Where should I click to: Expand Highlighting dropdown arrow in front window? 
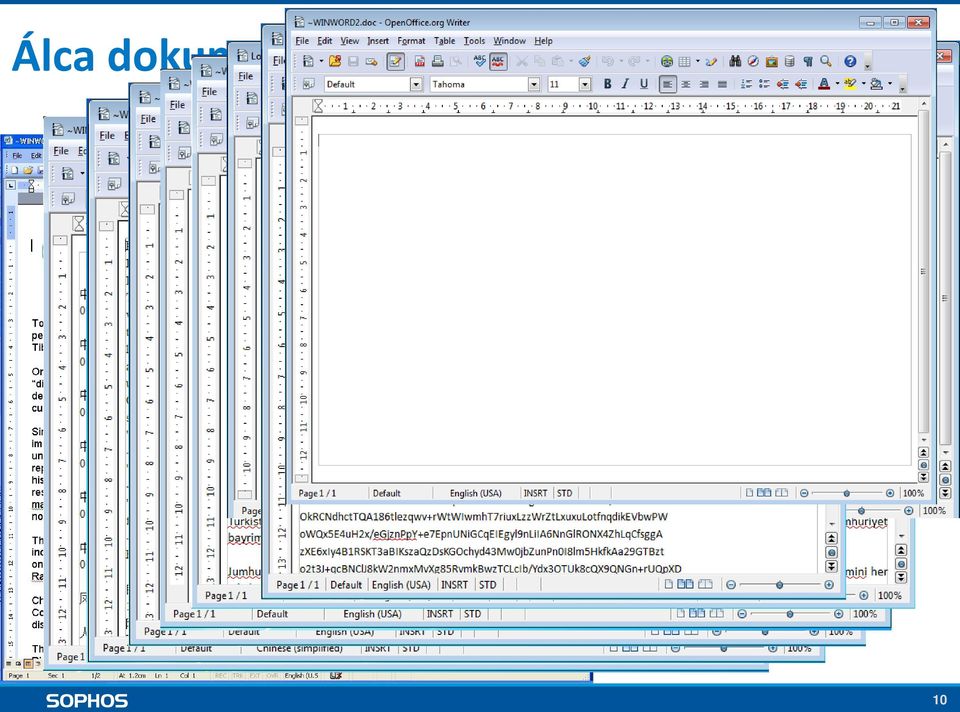(863, 84)
